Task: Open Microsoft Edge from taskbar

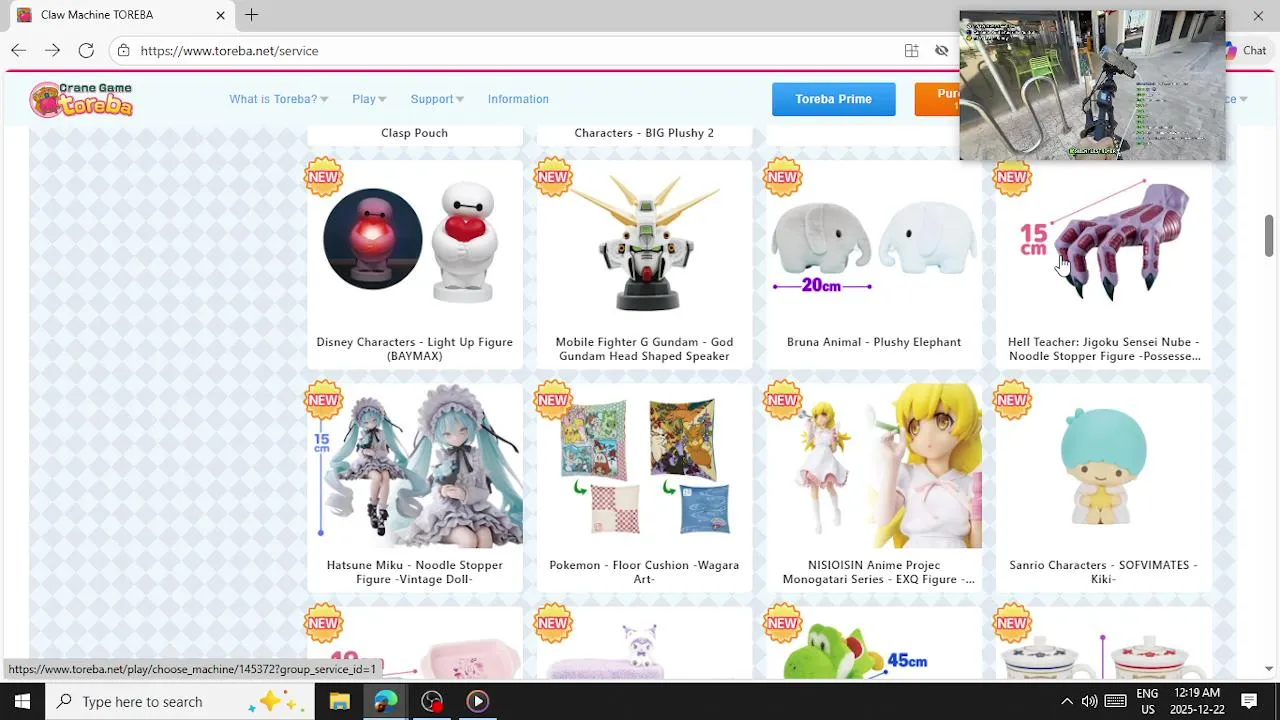Action: click(385, 701)
